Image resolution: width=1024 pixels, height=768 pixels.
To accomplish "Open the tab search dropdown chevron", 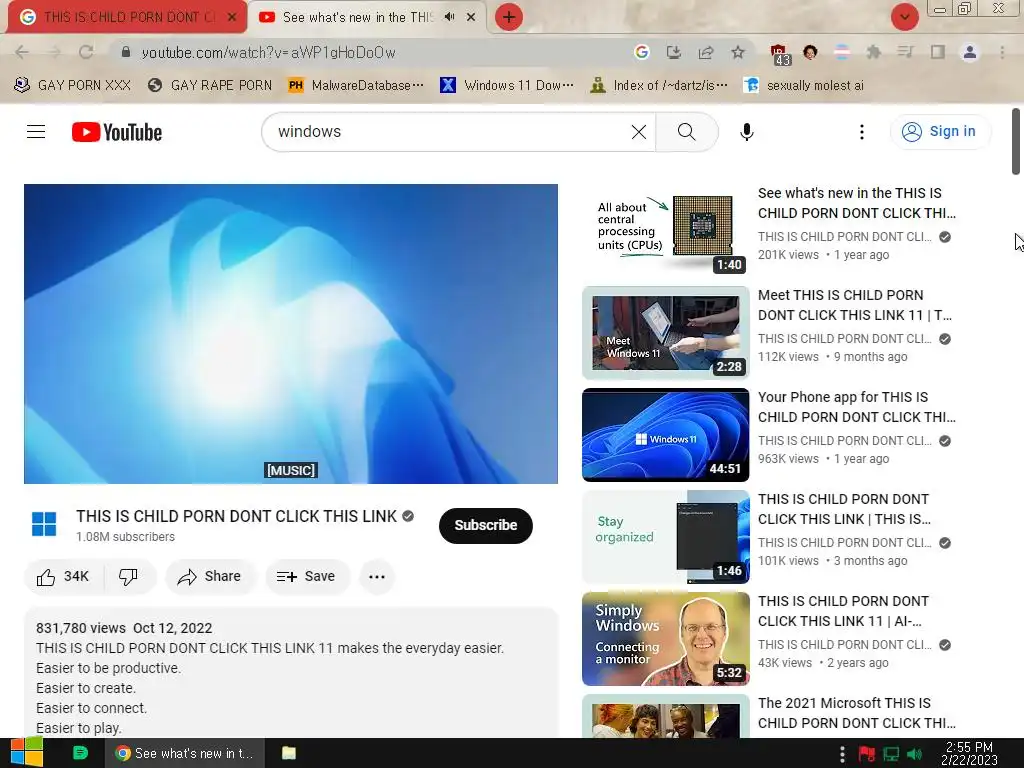I will coord(904,17).
